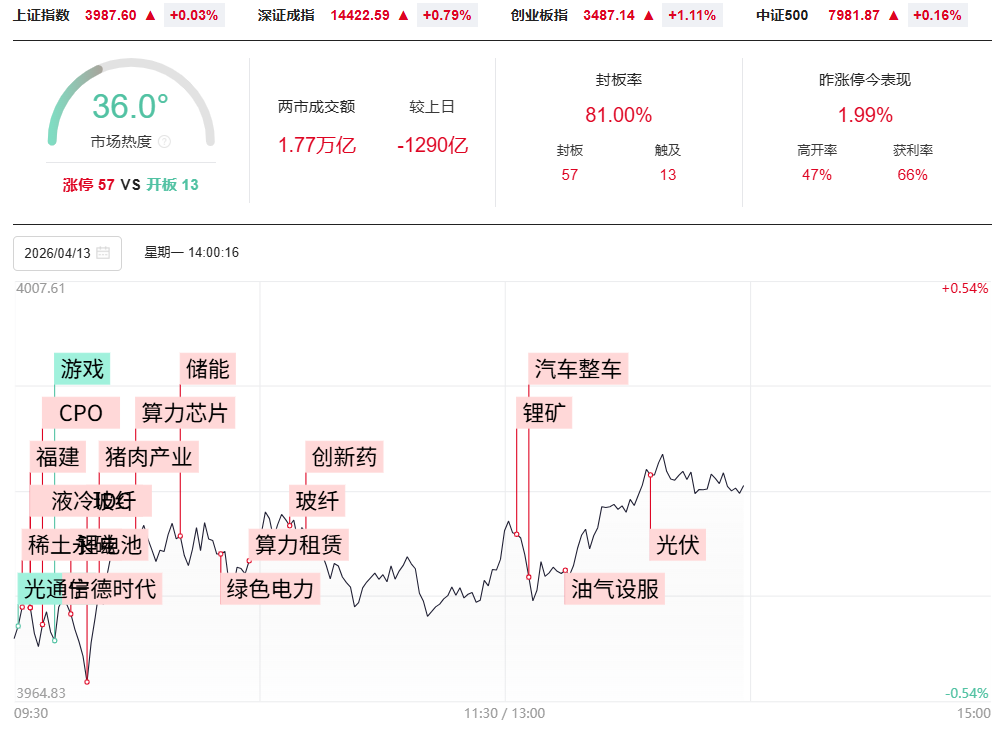Click the 汽车整车 sector label
The image size is (1007, 732).
578,369
